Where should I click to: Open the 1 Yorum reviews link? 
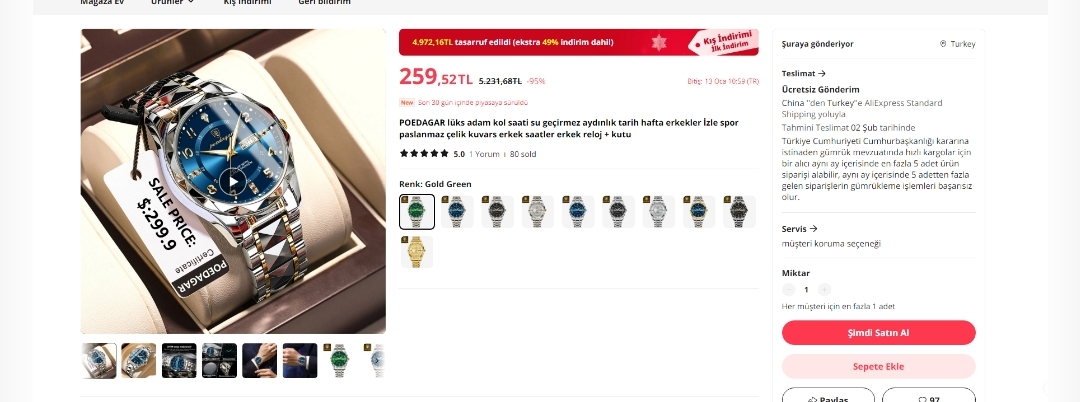point(484,154)
